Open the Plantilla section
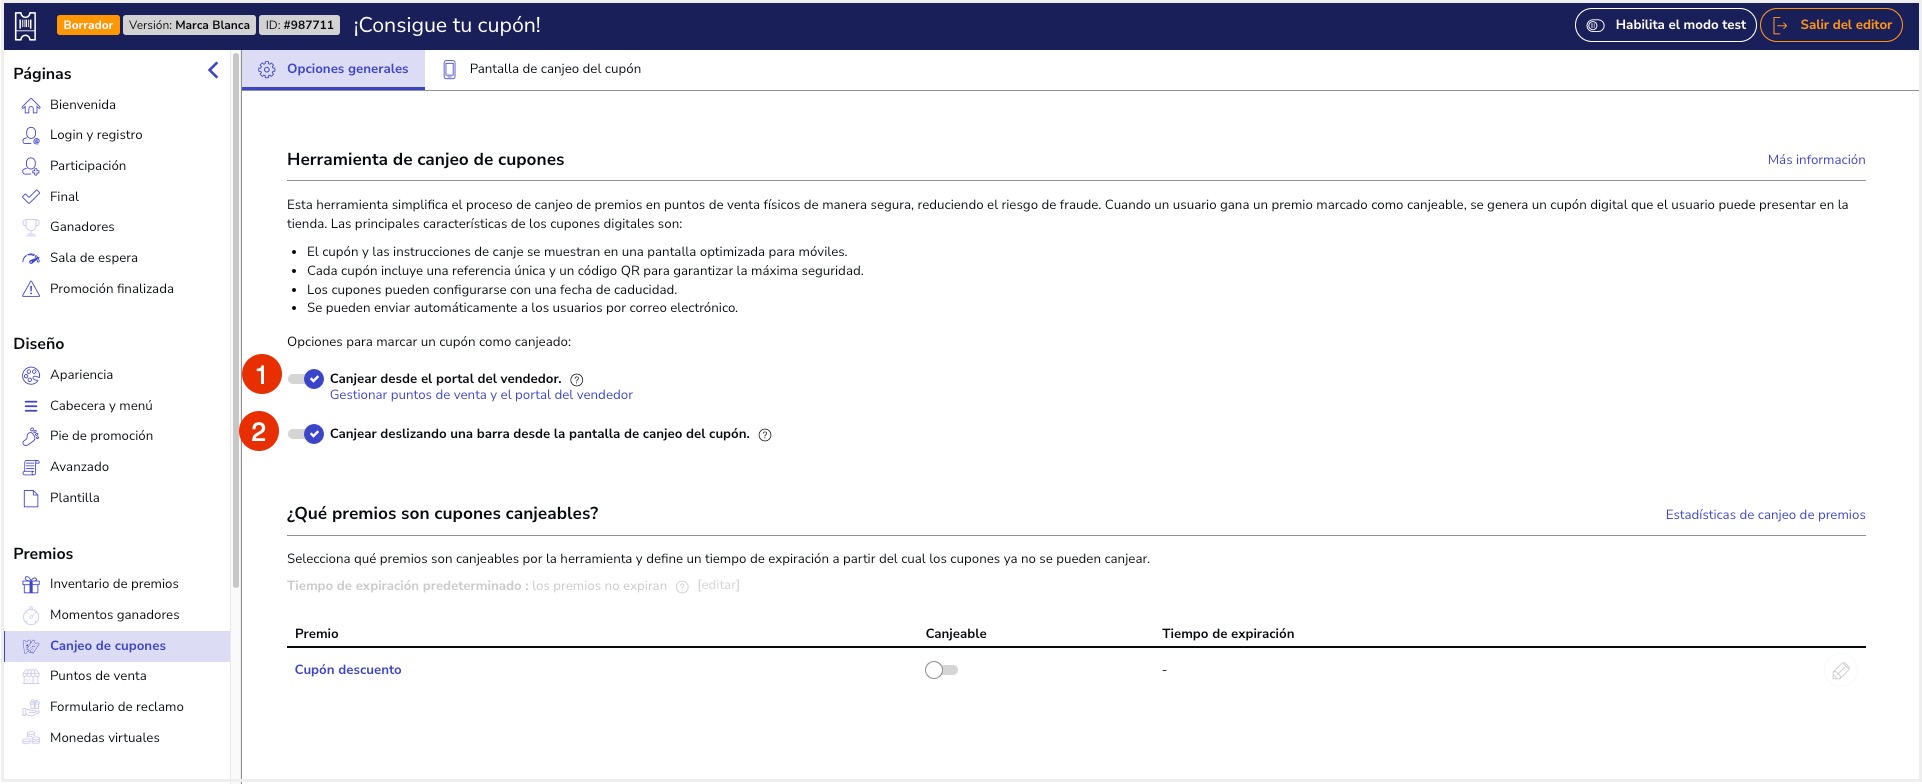 pyautogui.click(x=75, y=498)
